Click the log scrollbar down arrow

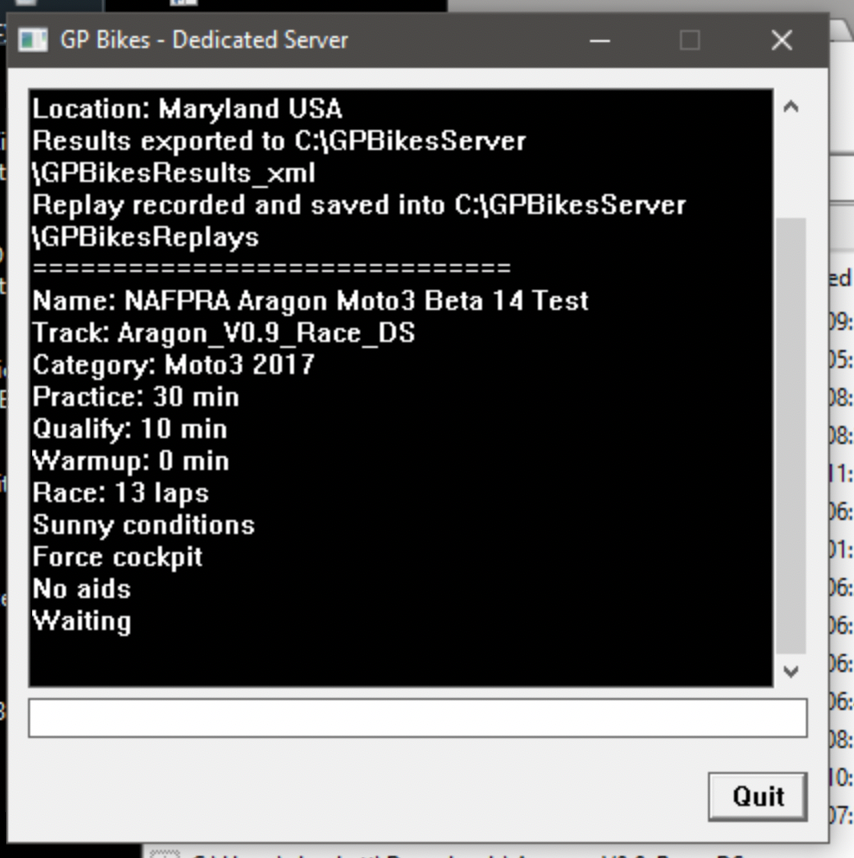[x=791, y=671]
